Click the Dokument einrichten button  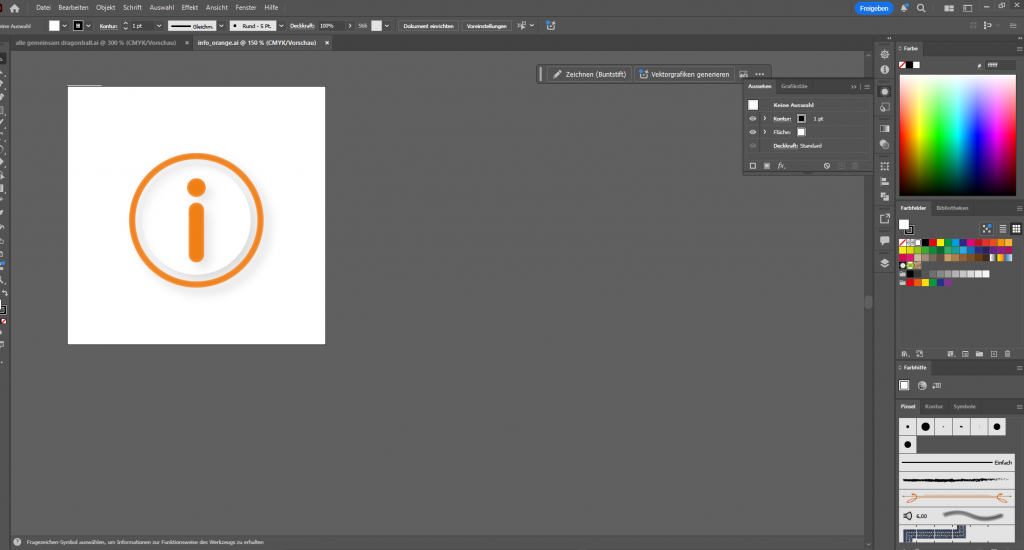tap(429, 25)
